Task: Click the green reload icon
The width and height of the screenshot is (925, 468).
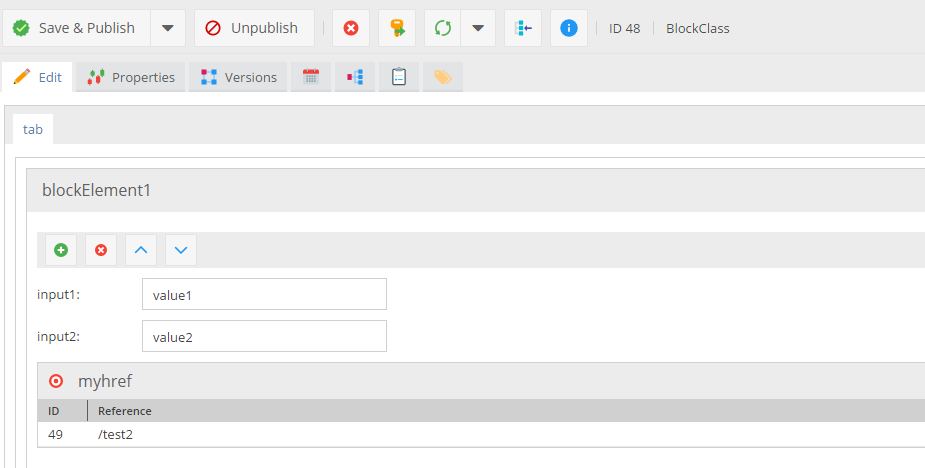Action: pos(442,28)
